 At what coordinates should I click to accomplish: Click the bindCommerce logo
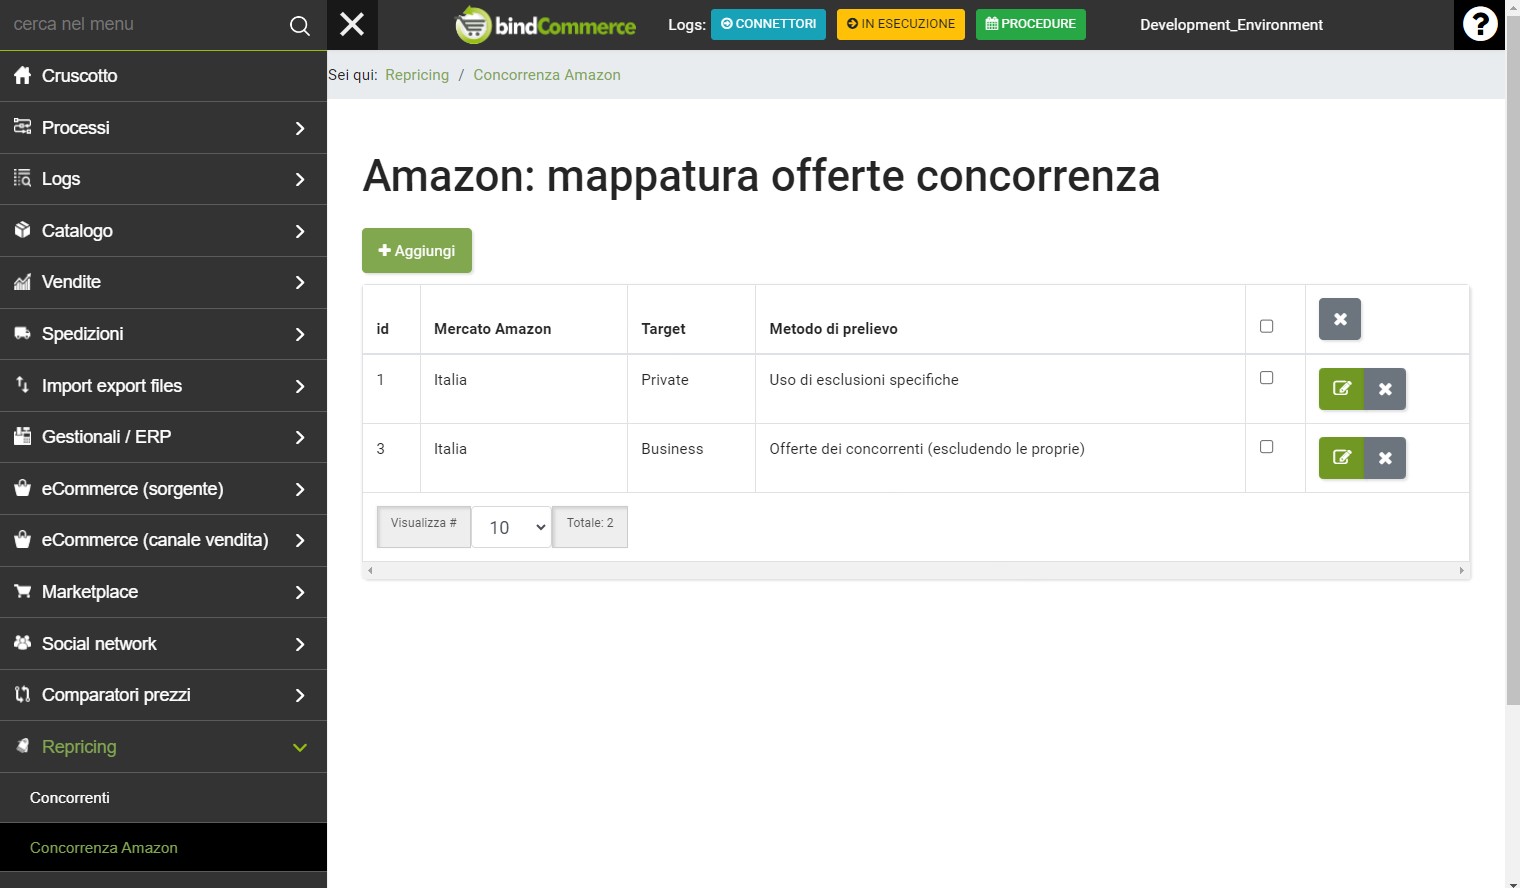[x=545, y=24]
